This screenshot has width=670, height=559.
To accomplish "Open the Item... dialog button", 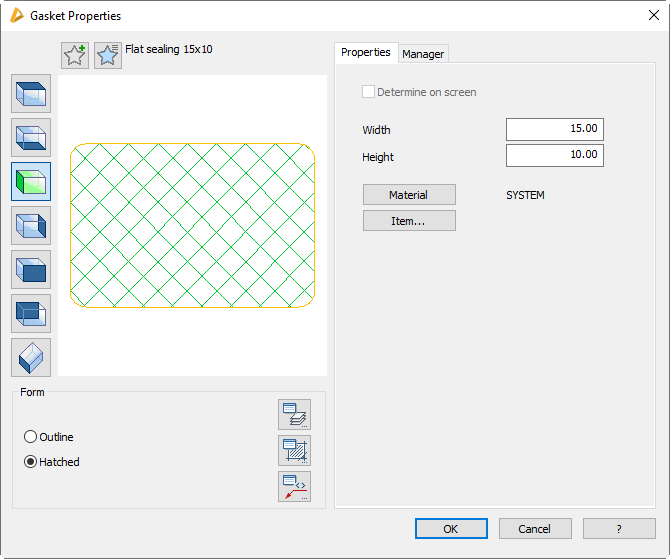I will [x=409, y=221].
